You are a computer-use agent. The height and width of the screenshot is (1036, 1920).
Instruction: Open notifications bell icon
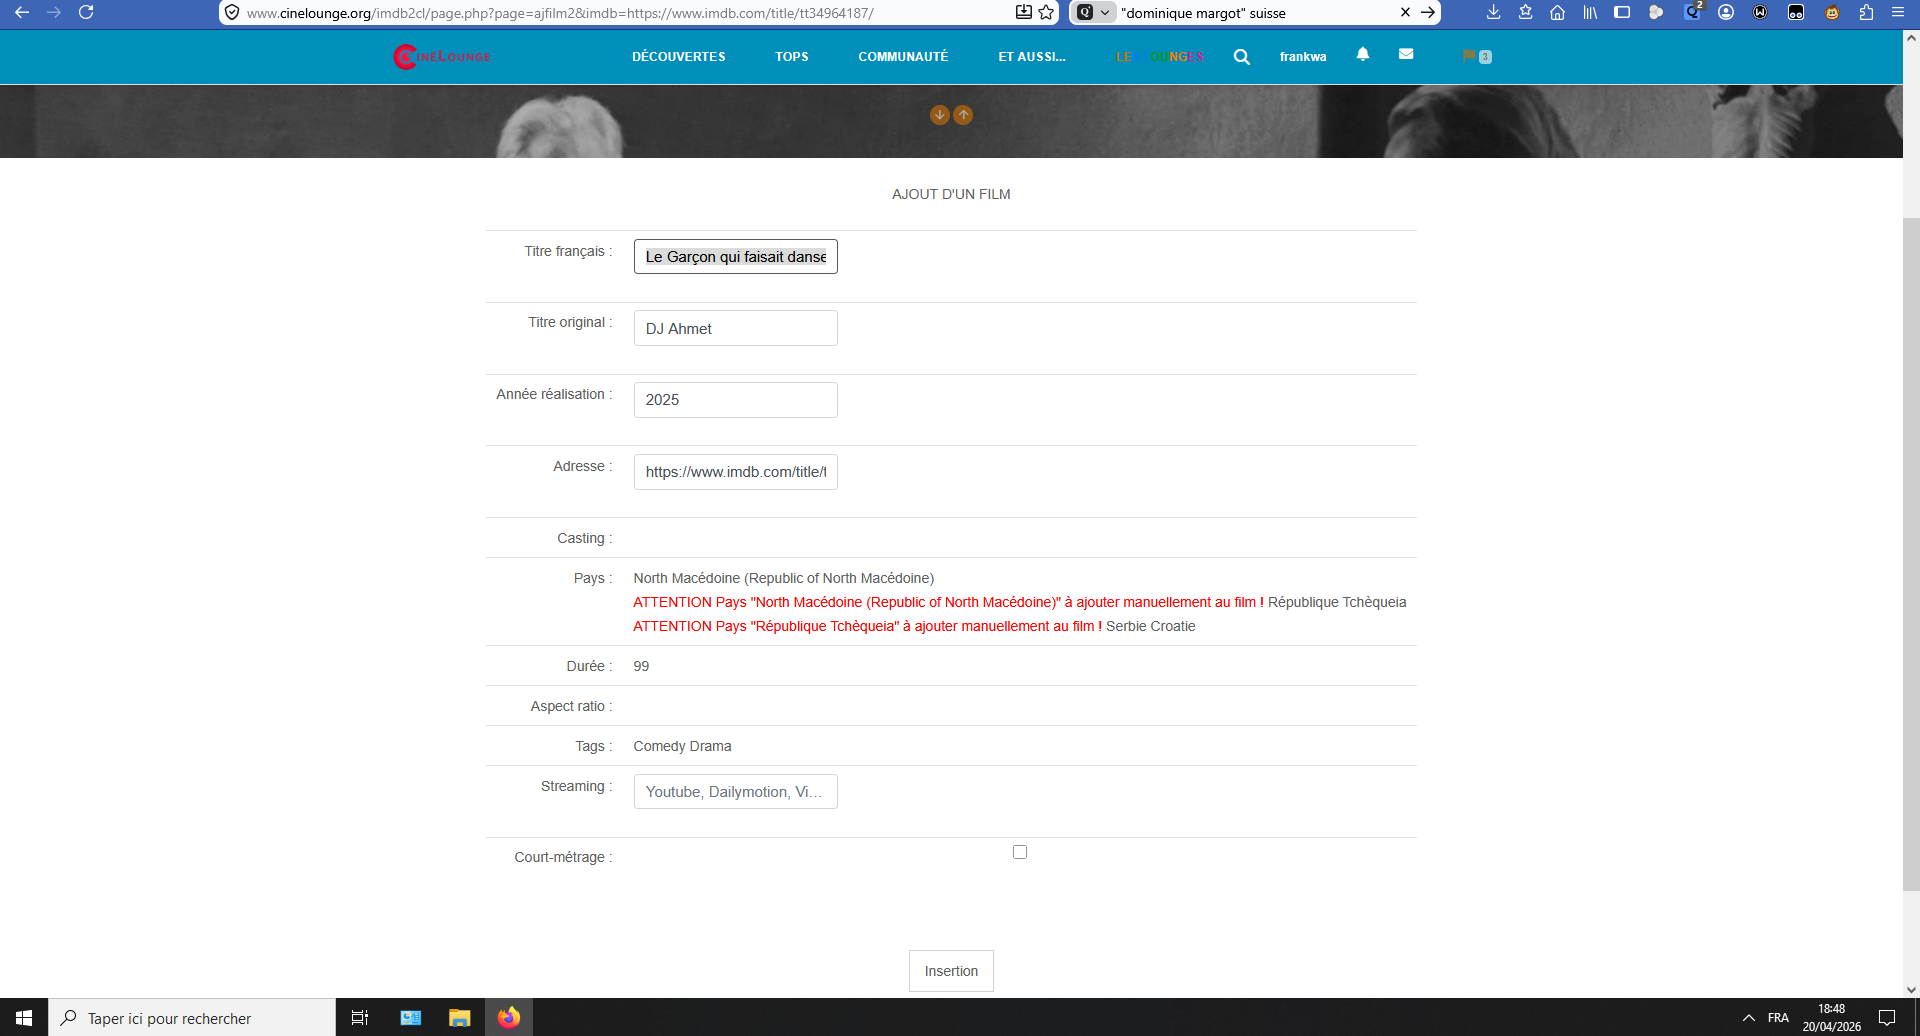[x=1362, y=54]
